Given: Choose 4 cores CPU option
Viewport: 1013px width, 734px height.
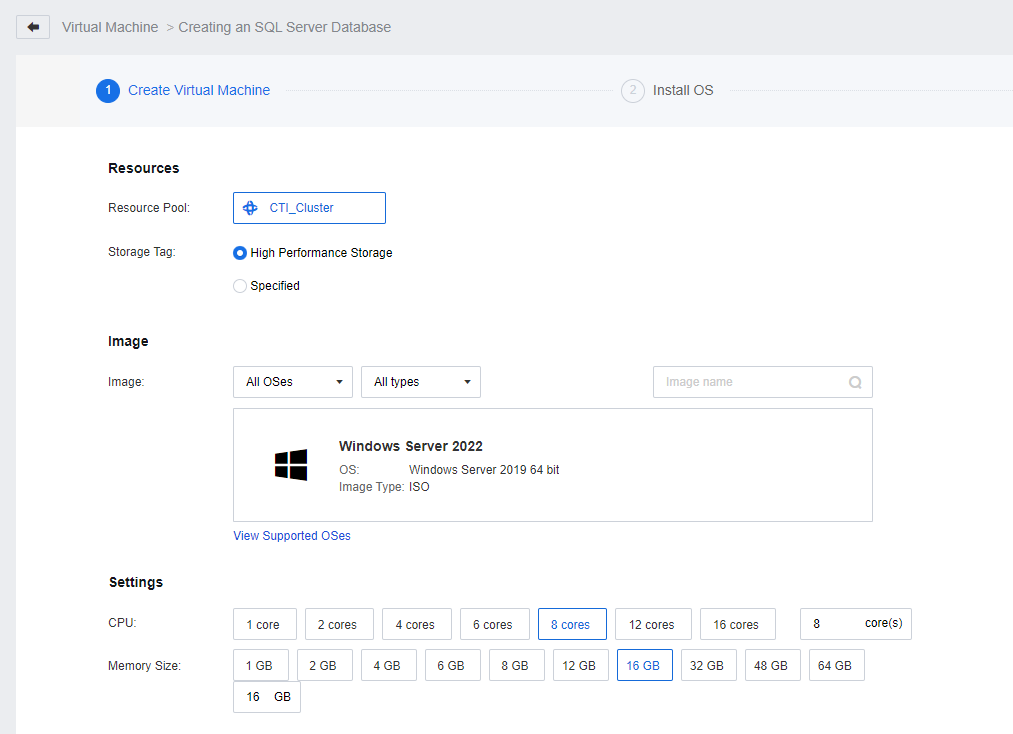Looking at the screenshot, I should (x=417, y=624).
